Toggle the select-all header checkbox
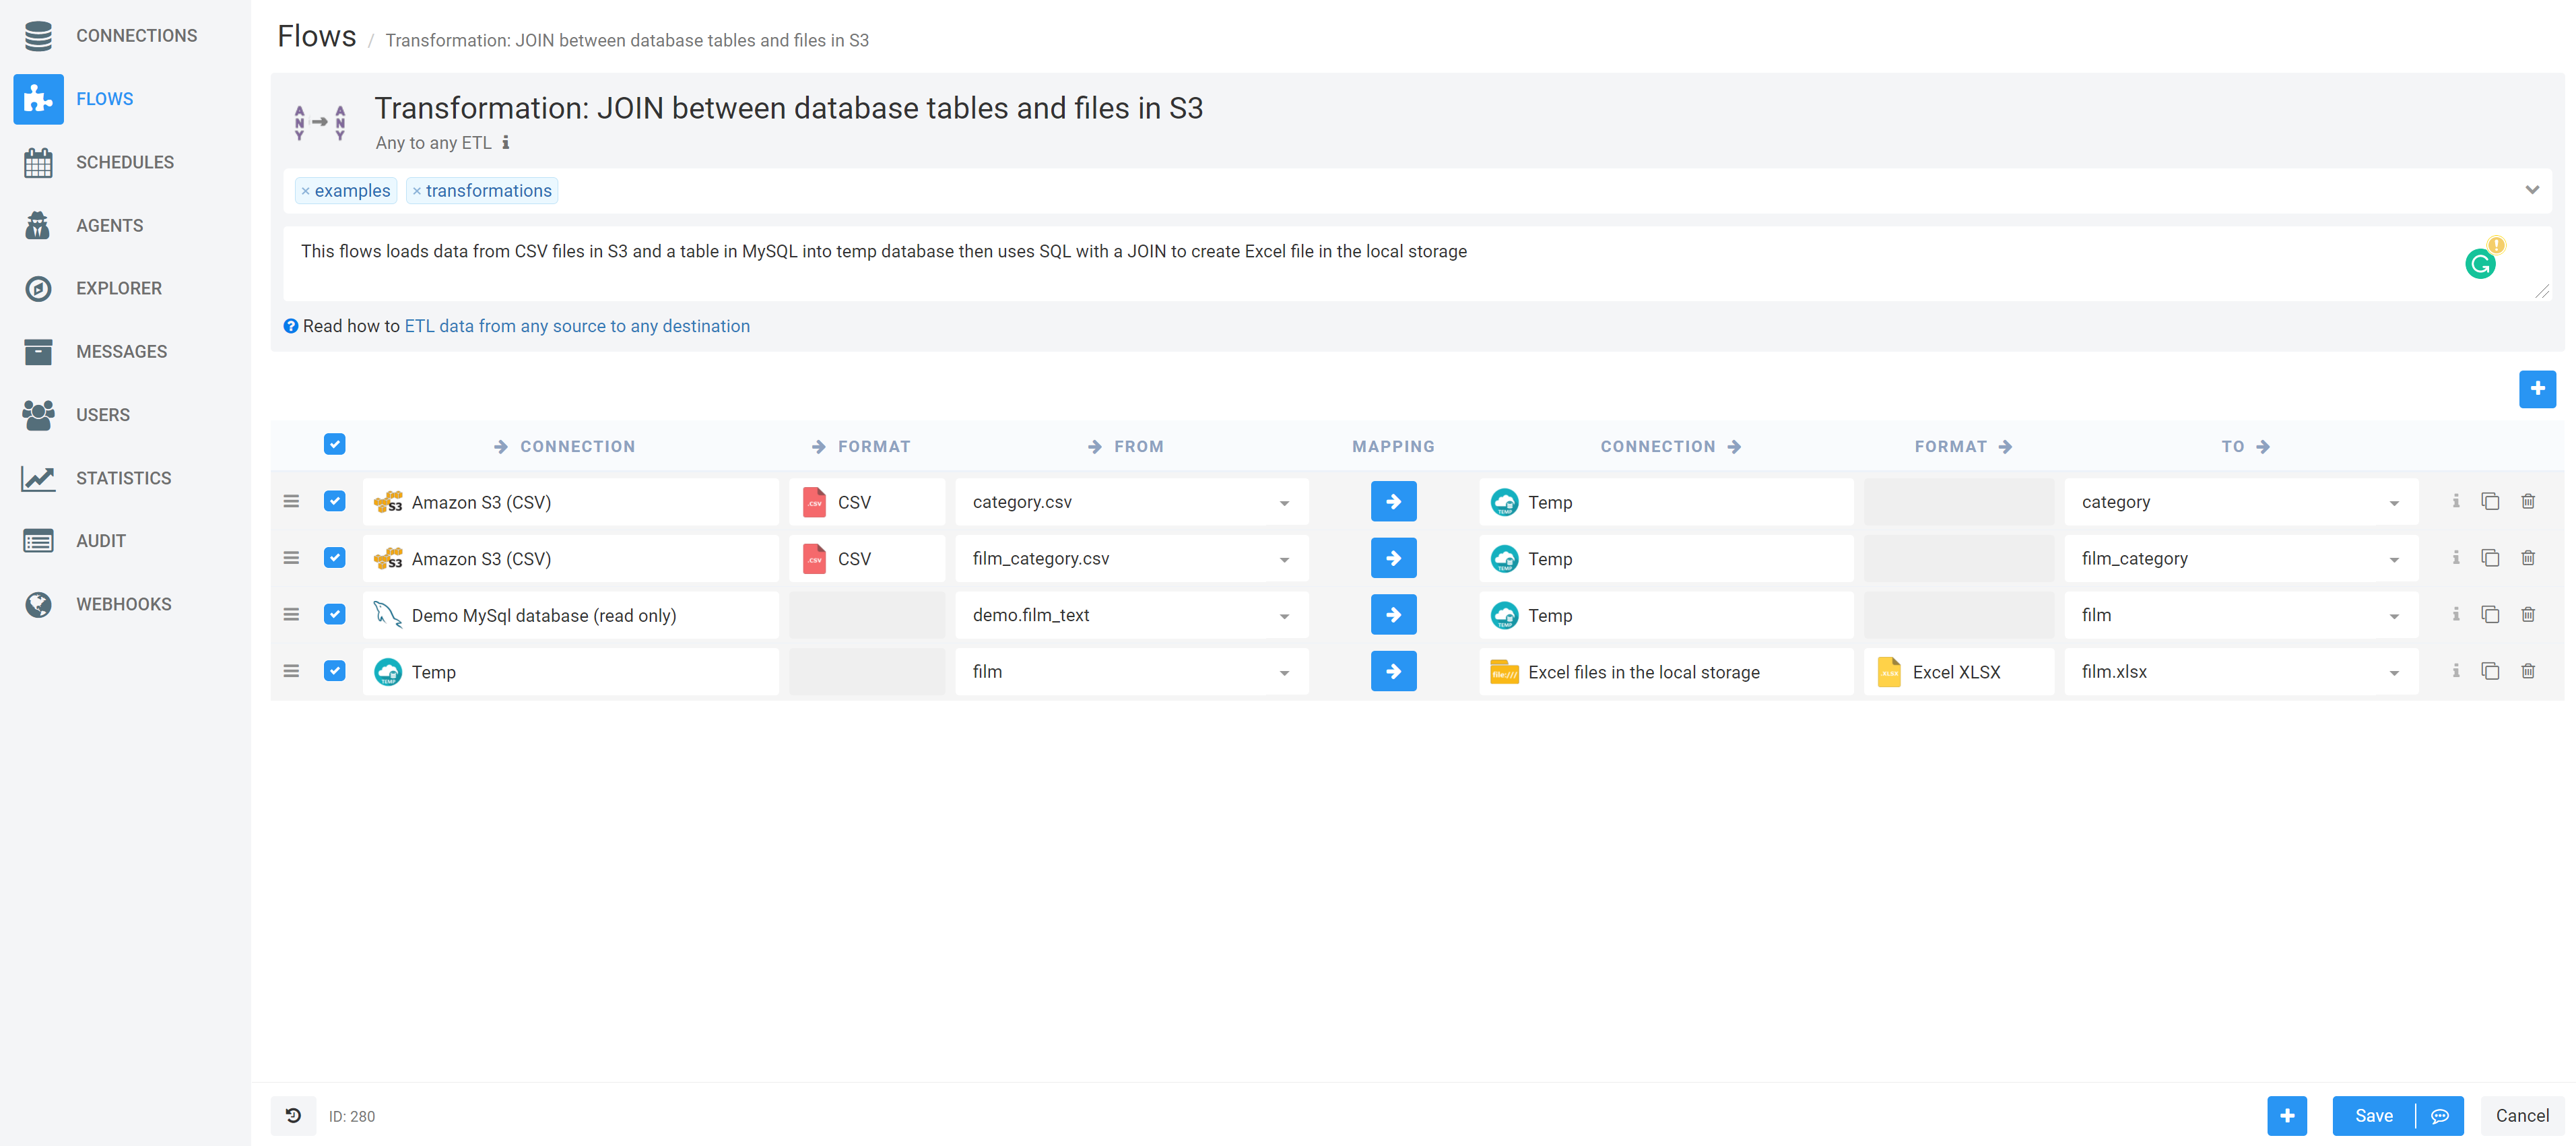Screen dimensions: 2576x1146 [335, 445]
